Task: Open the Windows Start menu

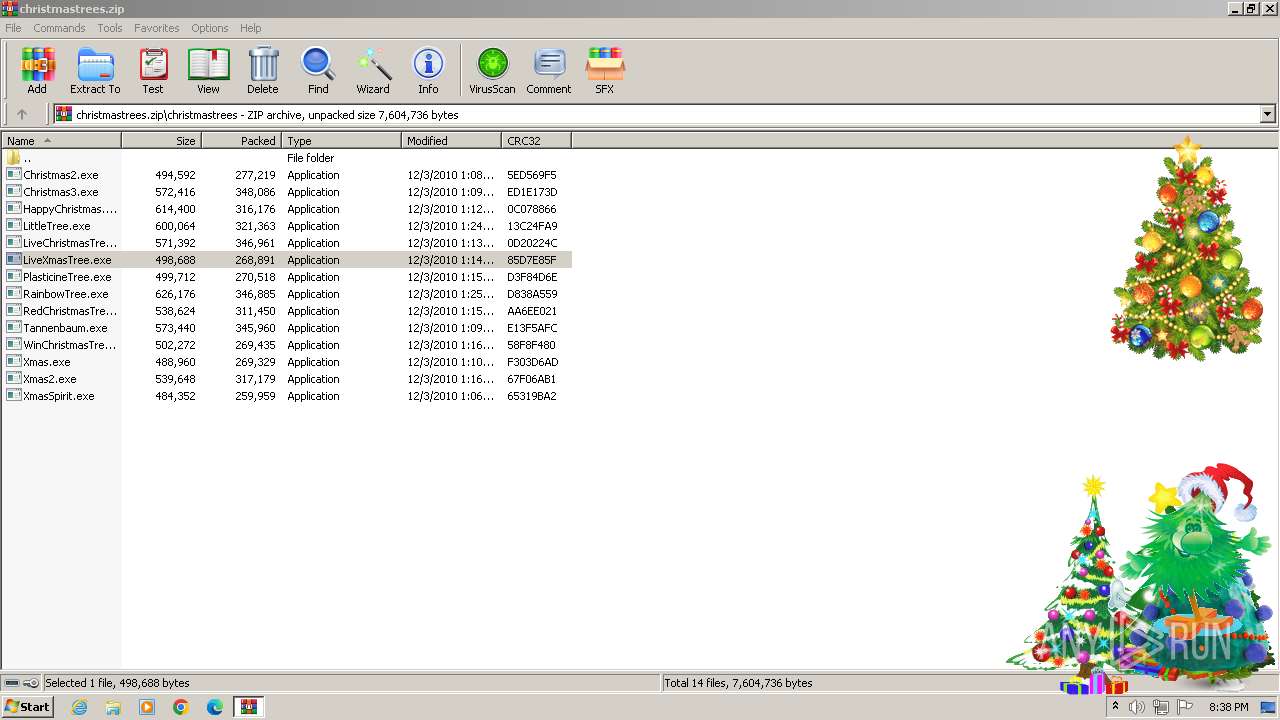Action: click(27, 707)
